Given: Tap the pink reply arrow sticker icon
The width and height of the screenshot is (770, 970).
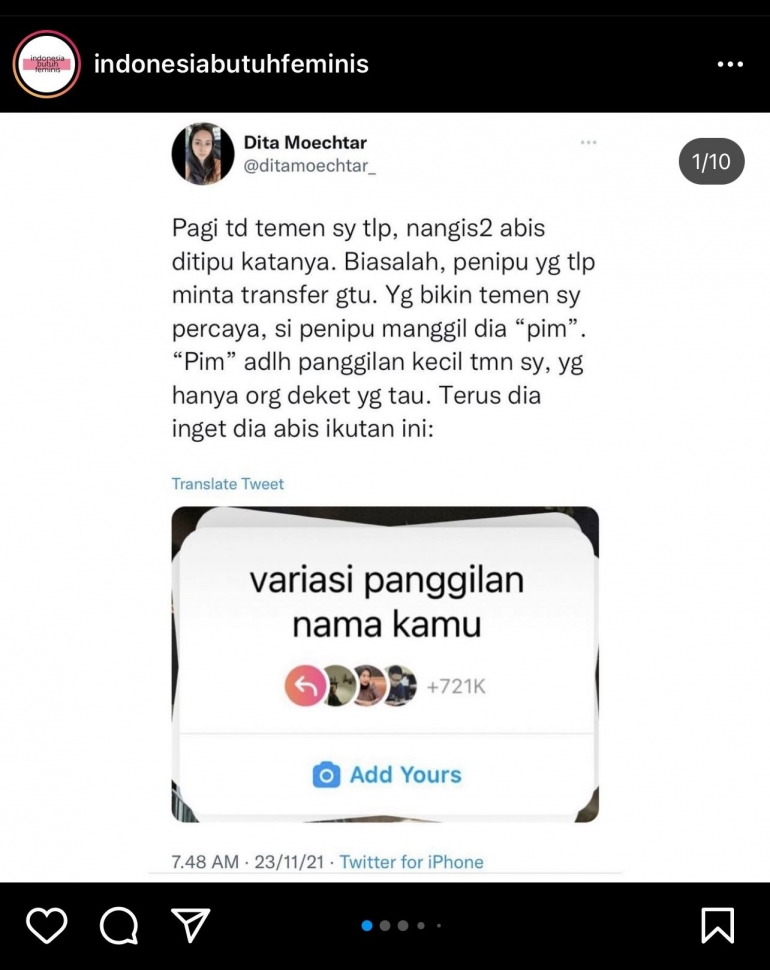Looking at the screenshot, I should coord(305,685).
